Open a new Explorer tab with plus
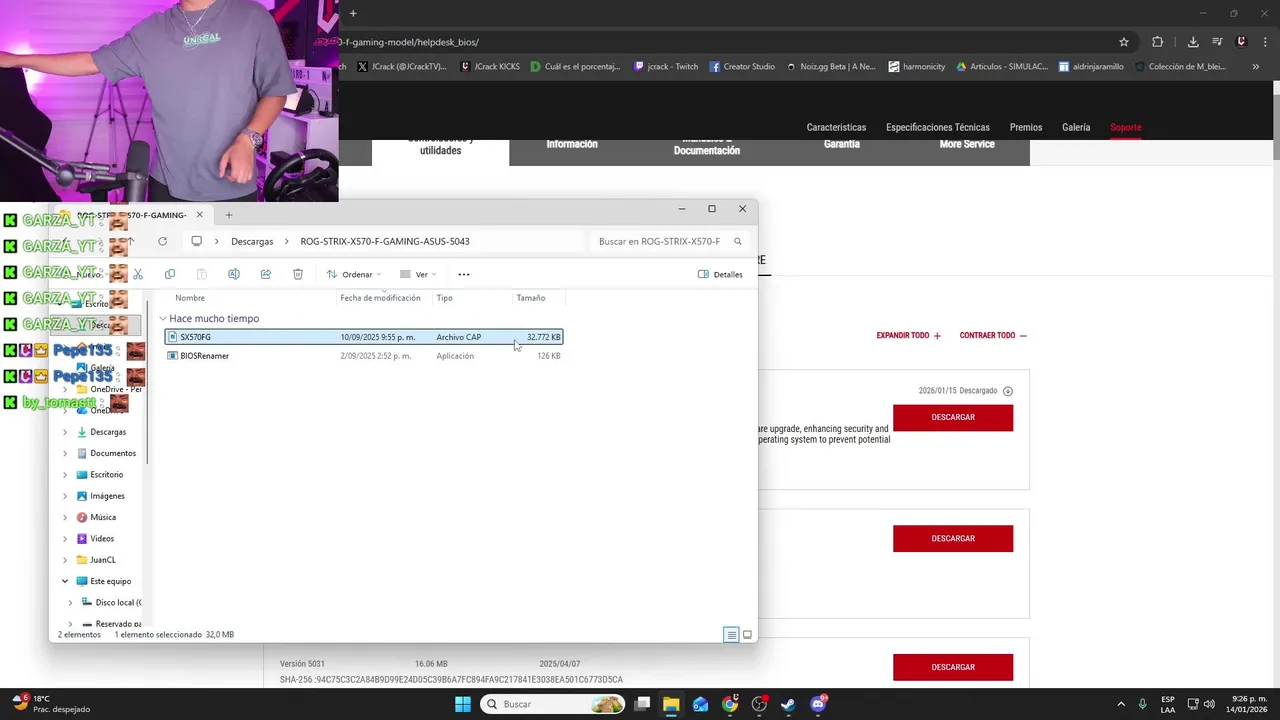1280x720 pixels. (x=229, y=215)
